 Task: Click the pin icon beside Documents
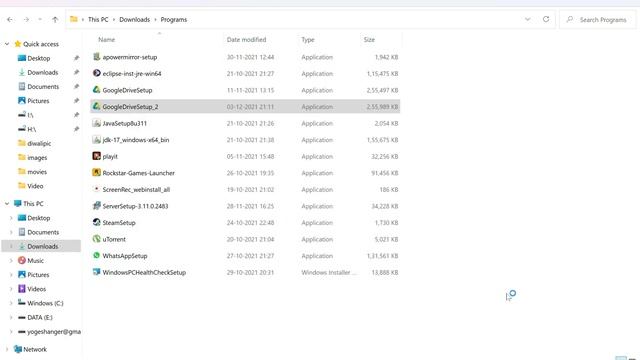(76, 87)
